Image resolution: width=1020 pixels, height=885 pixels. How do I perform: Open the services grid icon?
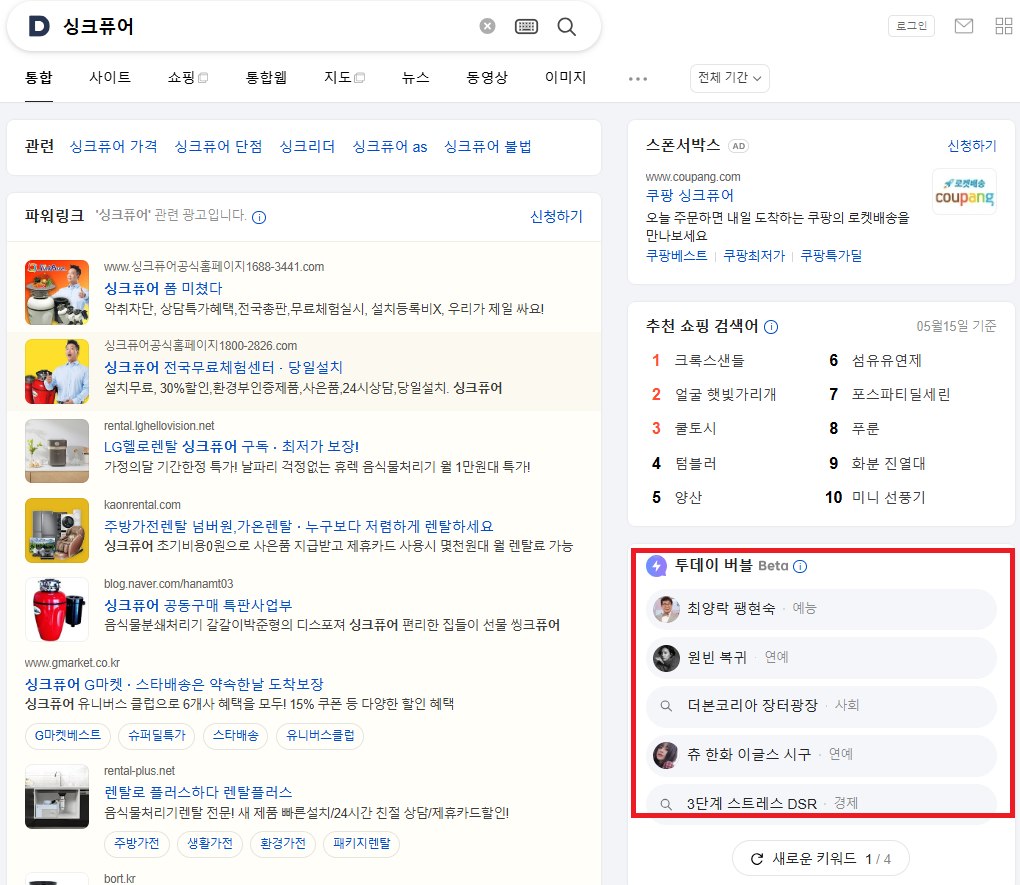tap(1004, 26)
